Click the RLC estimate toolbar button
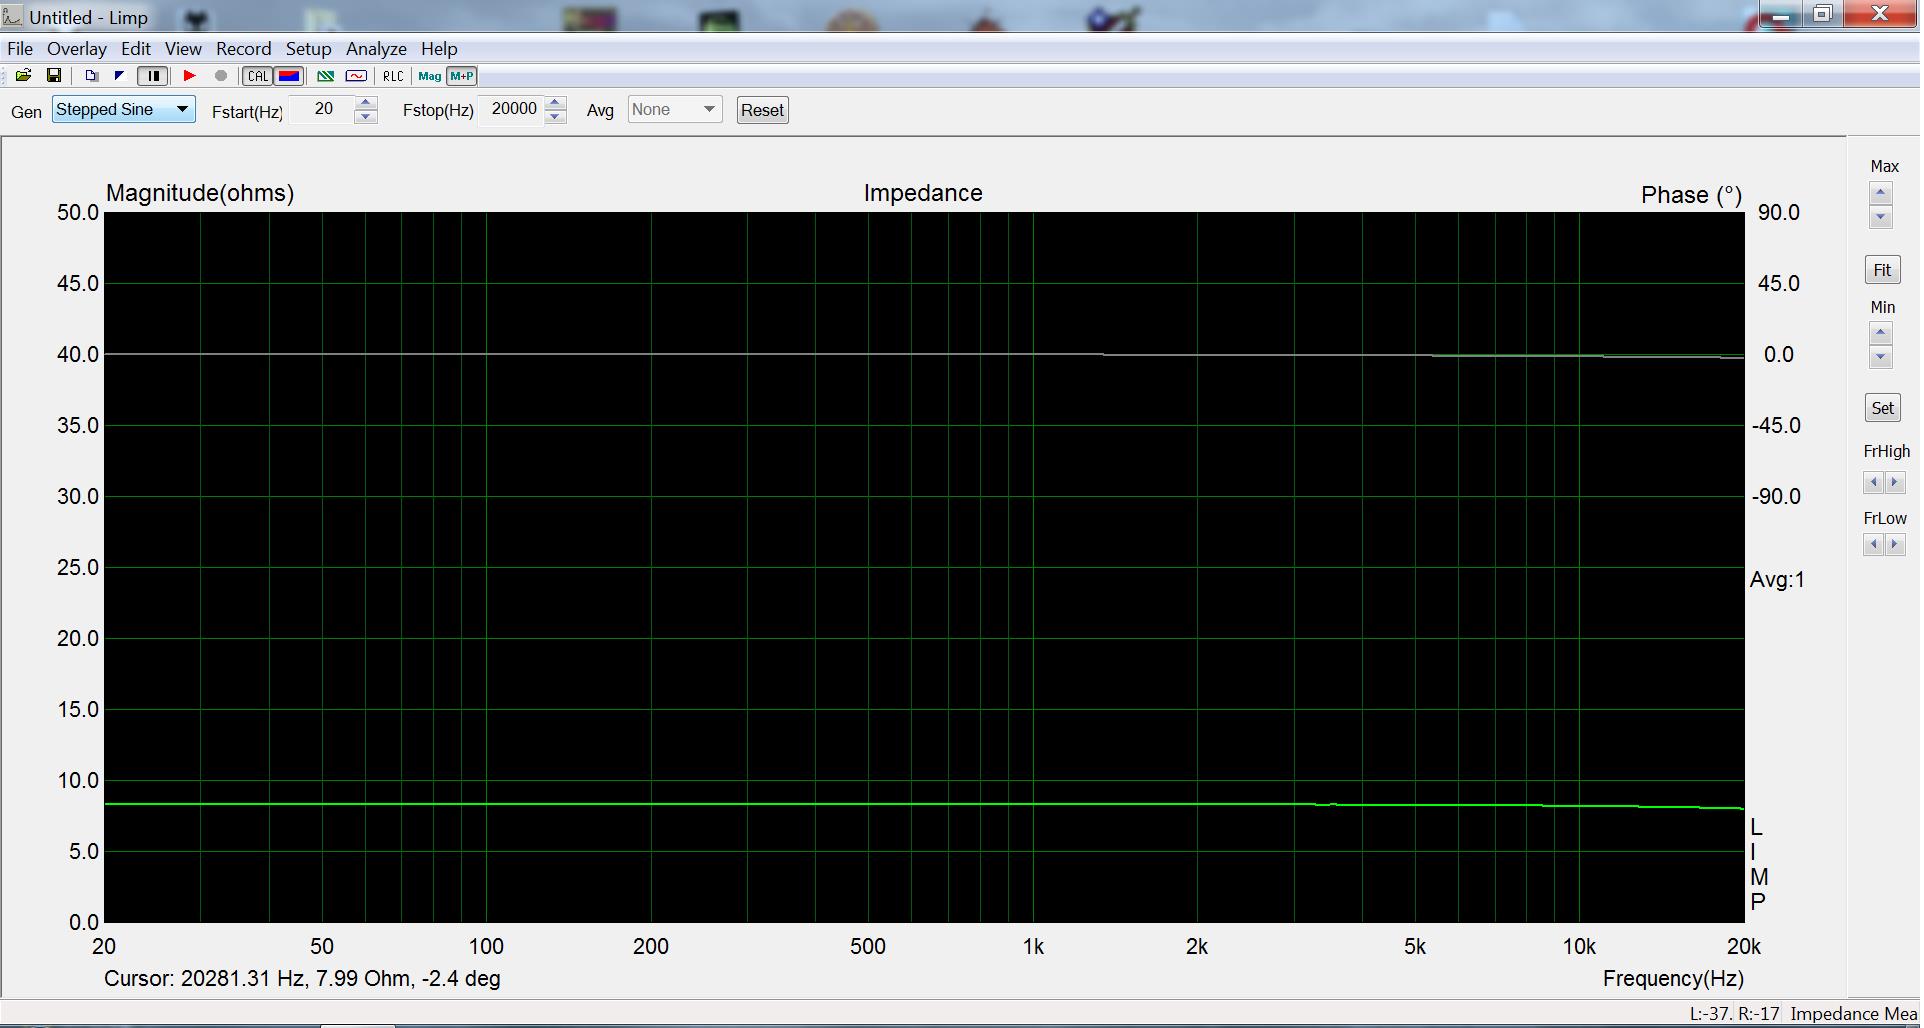Screen dimensions: 1924x1028 (393, 76)
